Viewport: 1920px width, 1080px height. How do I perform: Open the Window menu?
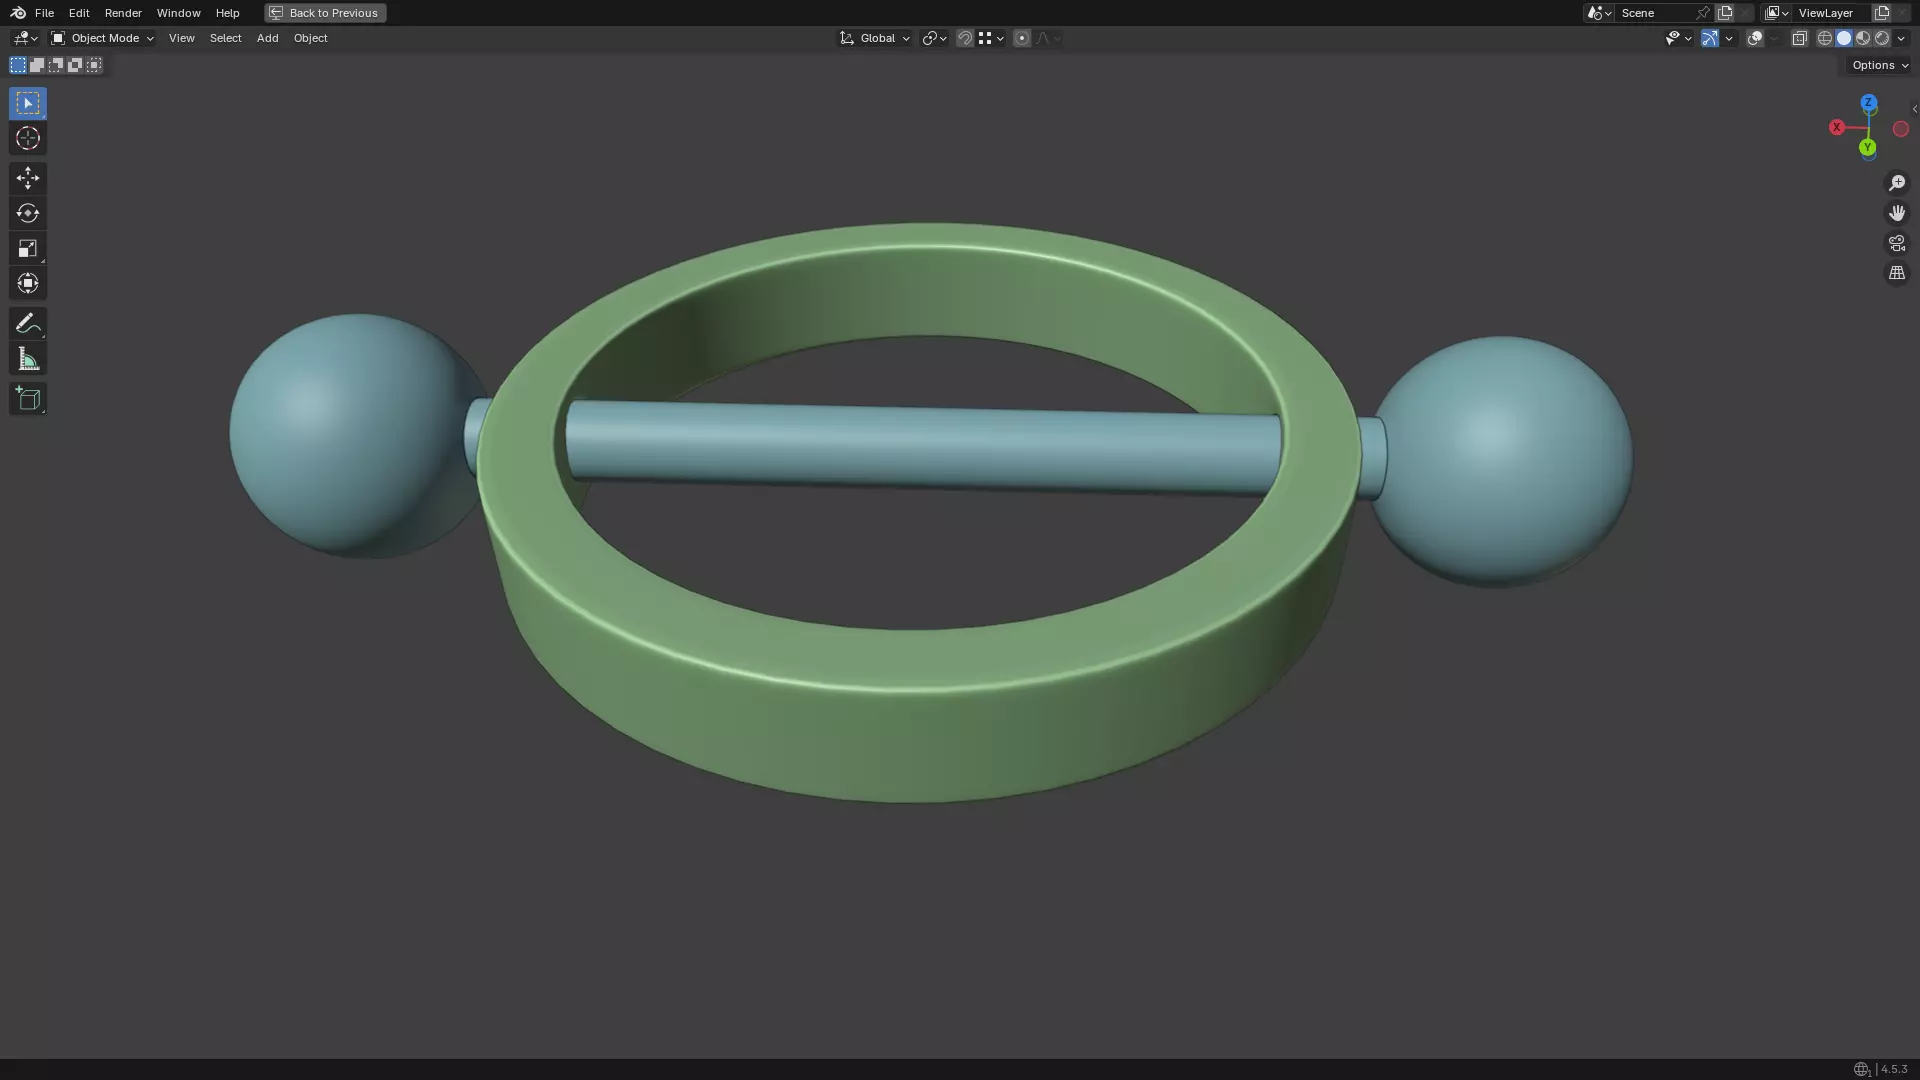pyautogui.click(x=178, y=13)
